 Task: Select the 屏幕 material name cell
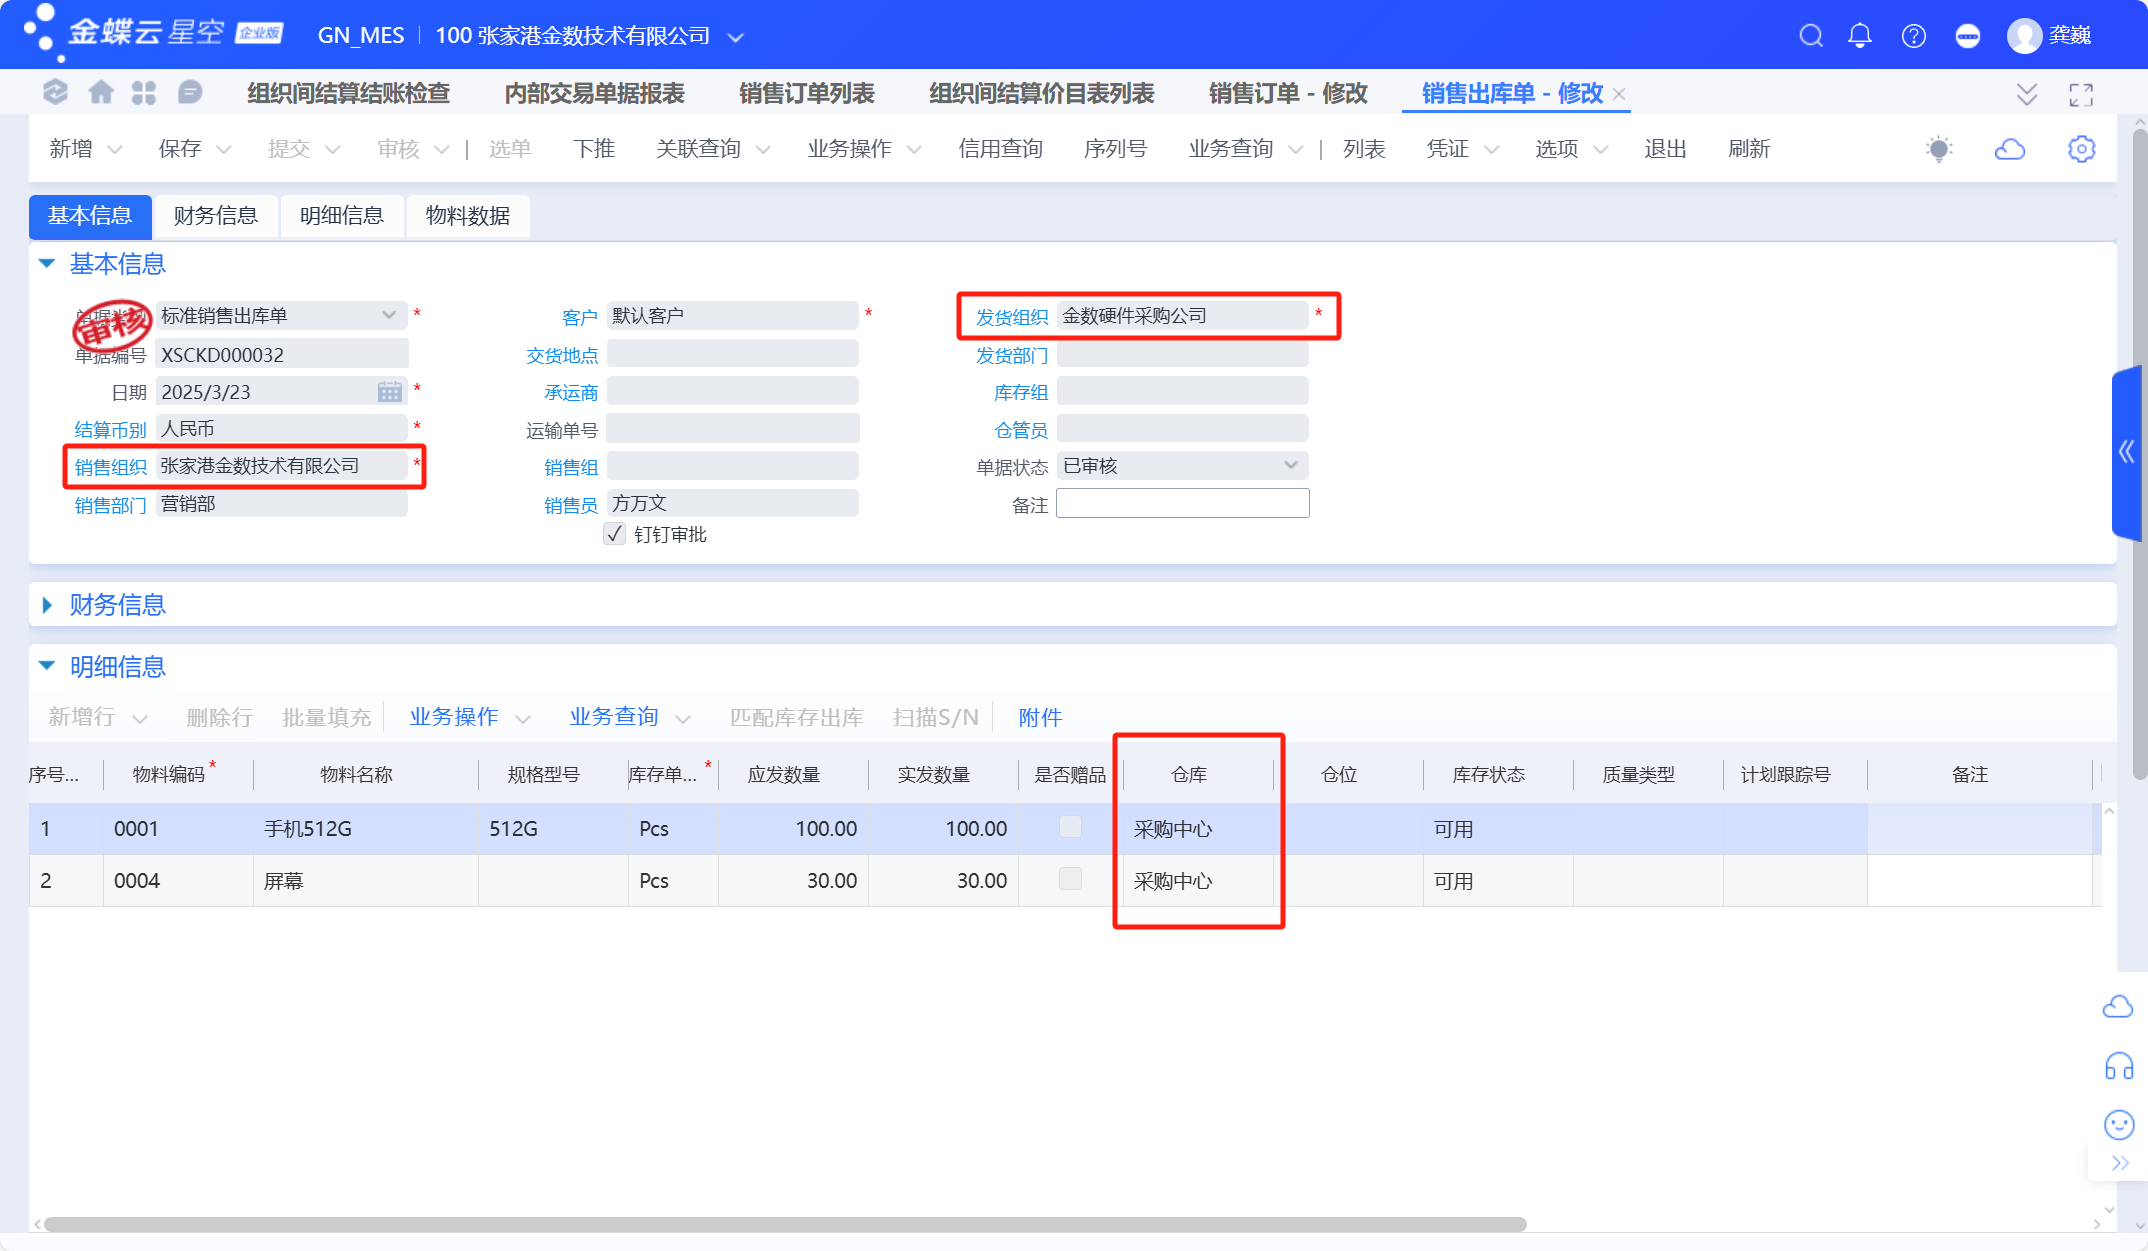coord(366,881)
